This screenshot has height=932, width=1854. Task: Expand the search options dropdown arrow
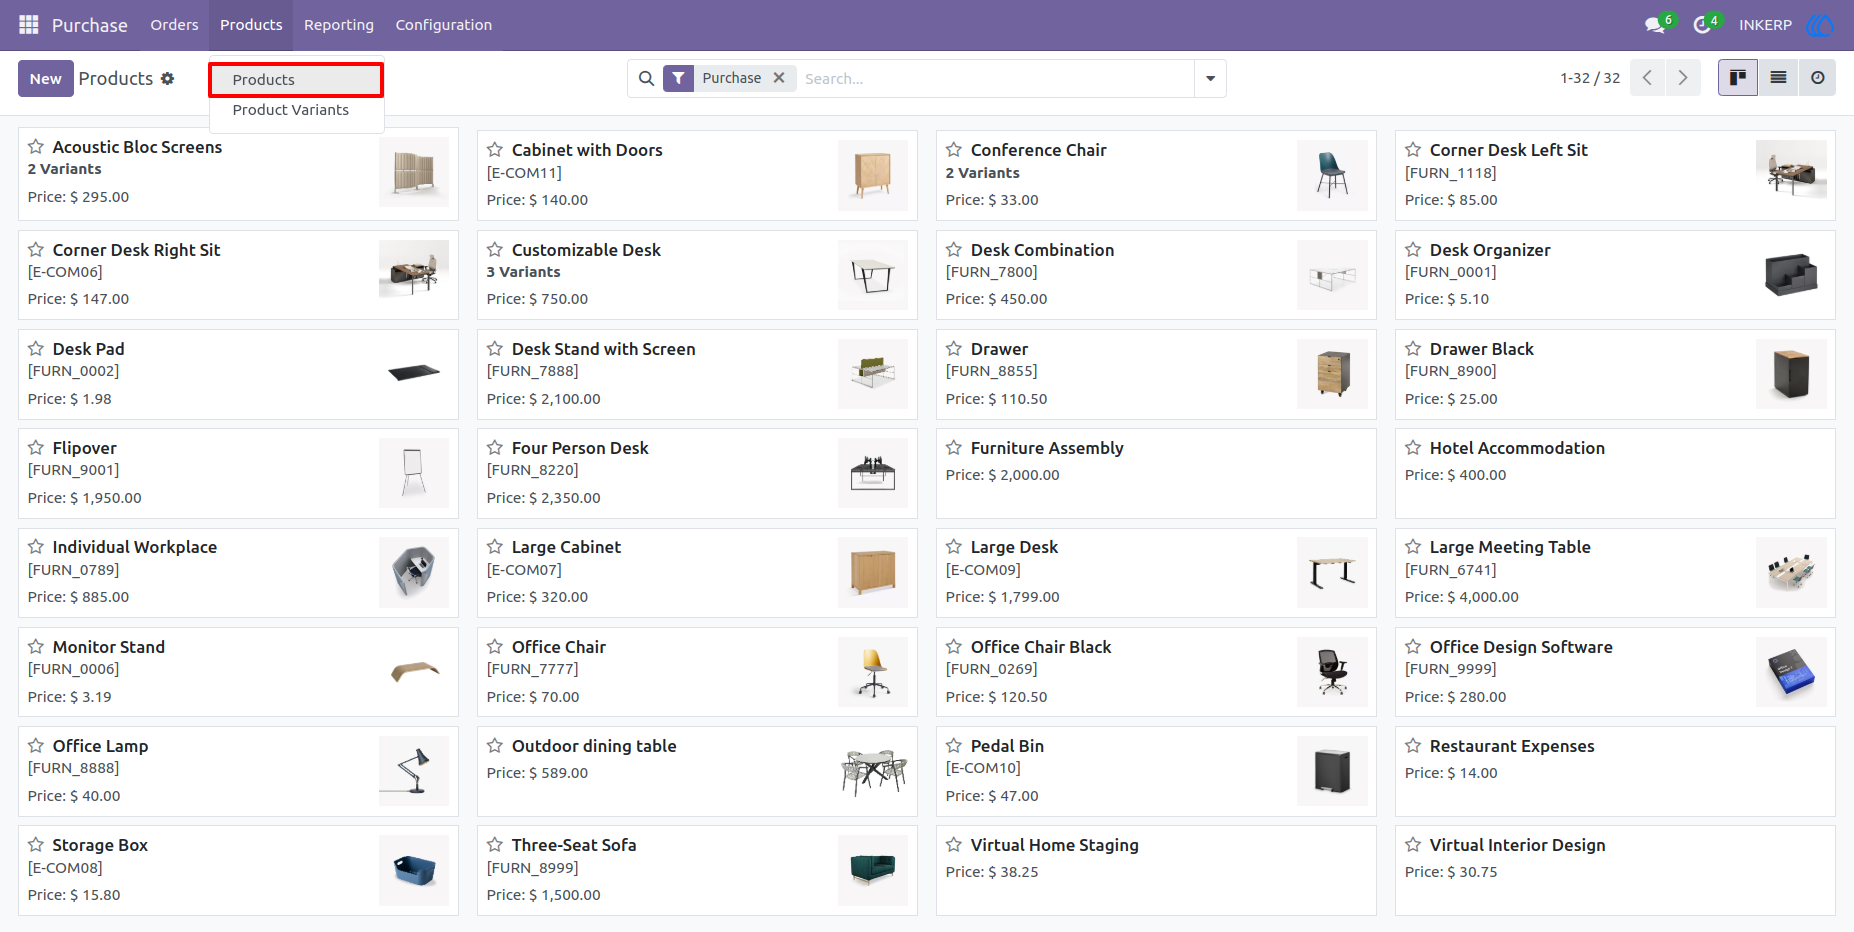tap(1210, 78)
